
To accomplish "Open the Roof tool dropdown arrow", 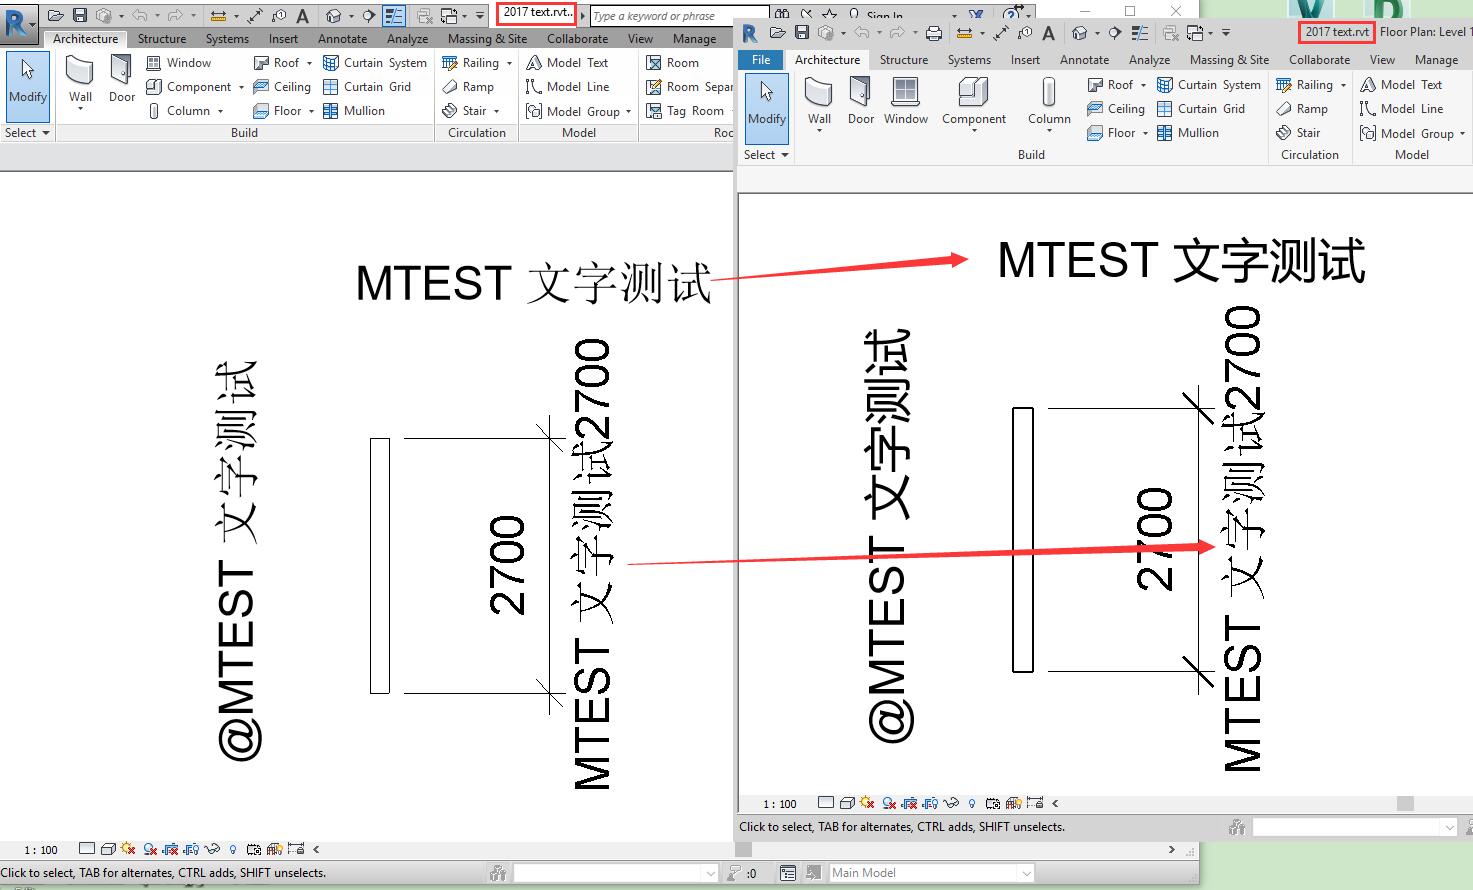I will pos(310,62).
